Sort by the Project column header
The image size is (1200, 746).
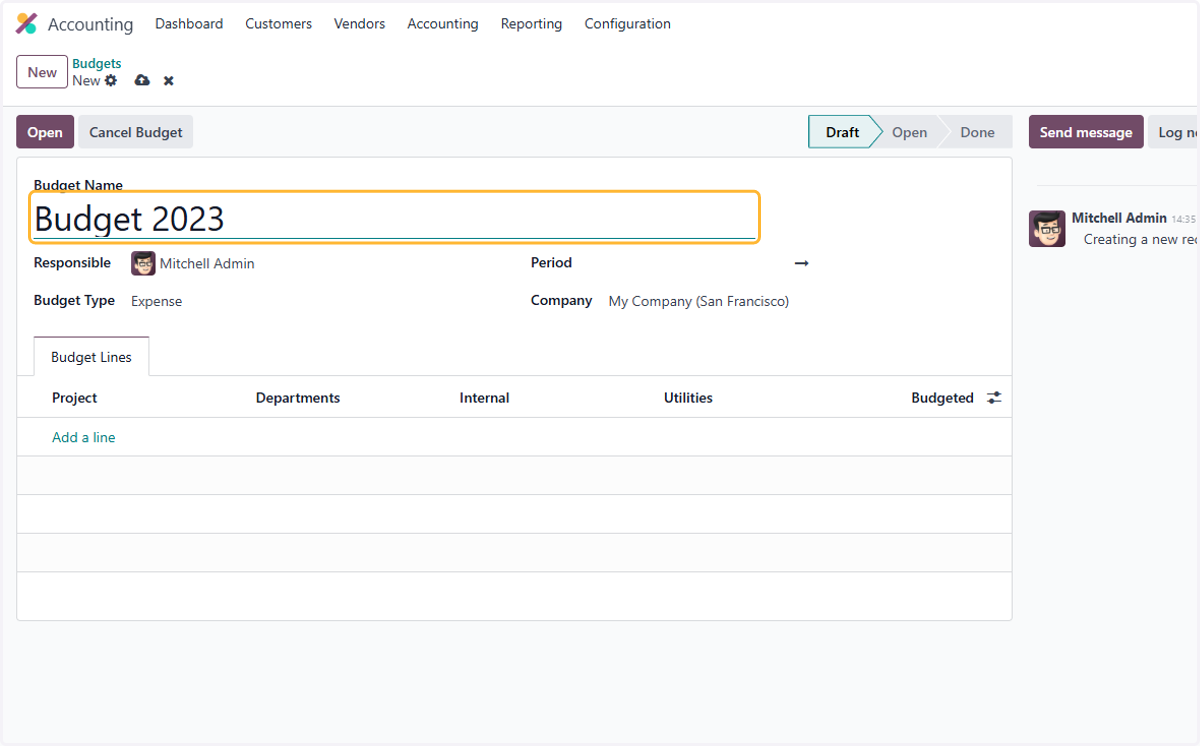click(x=75, y=398)
